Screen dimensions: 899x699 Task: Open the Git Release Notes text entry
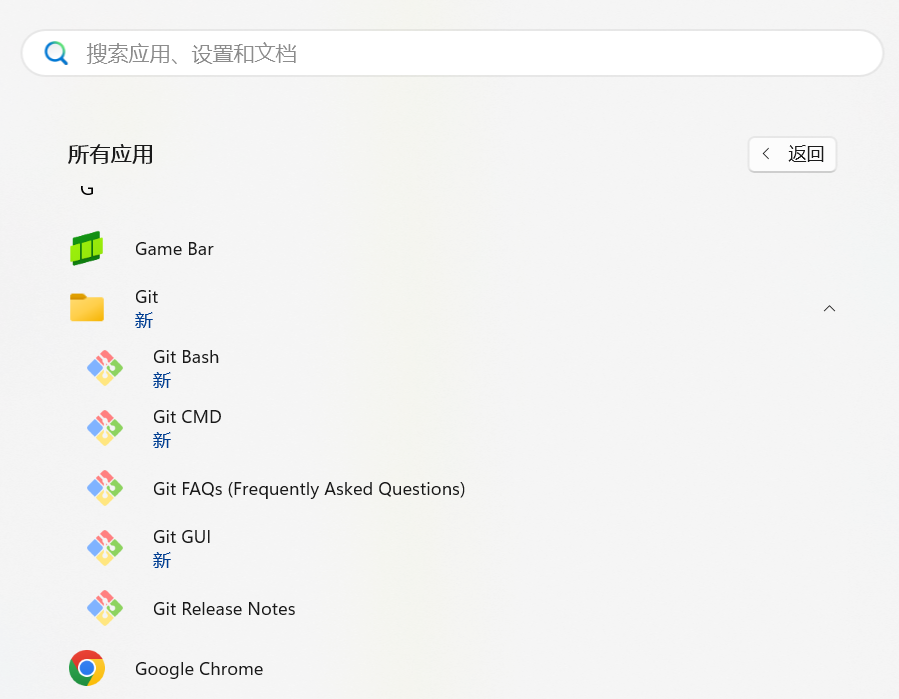224,609
